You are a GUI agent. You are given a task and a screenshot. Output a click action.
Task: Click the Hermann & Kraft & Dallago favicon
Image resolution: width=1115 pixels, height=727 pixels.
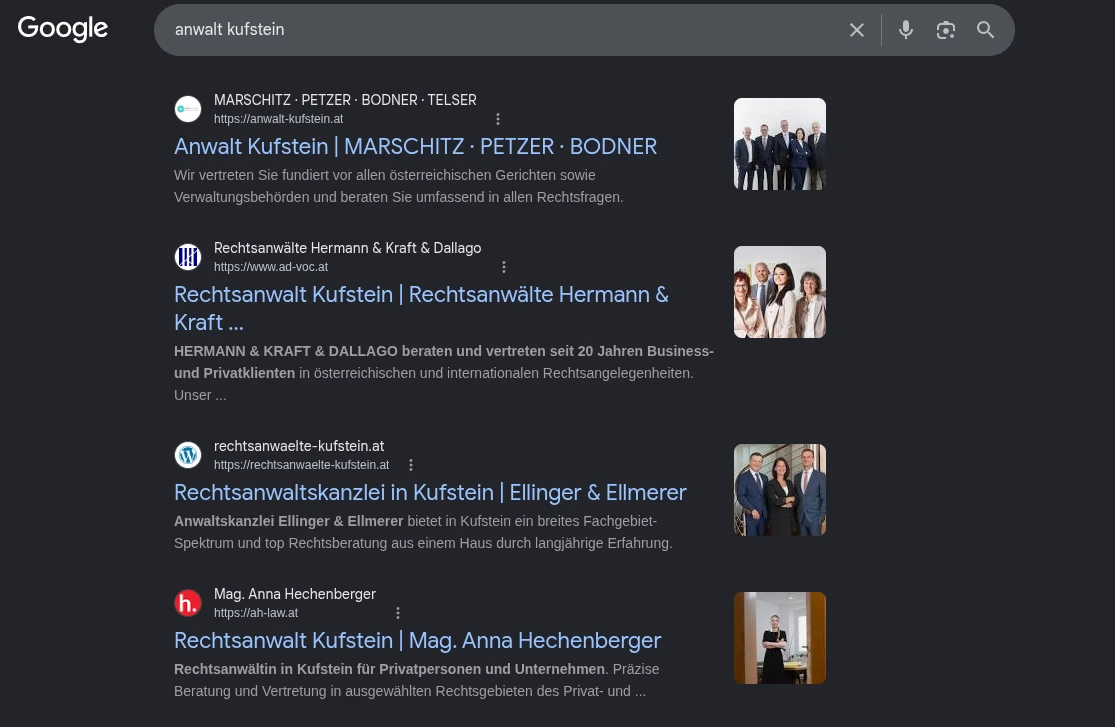click(x=188, y=257)
